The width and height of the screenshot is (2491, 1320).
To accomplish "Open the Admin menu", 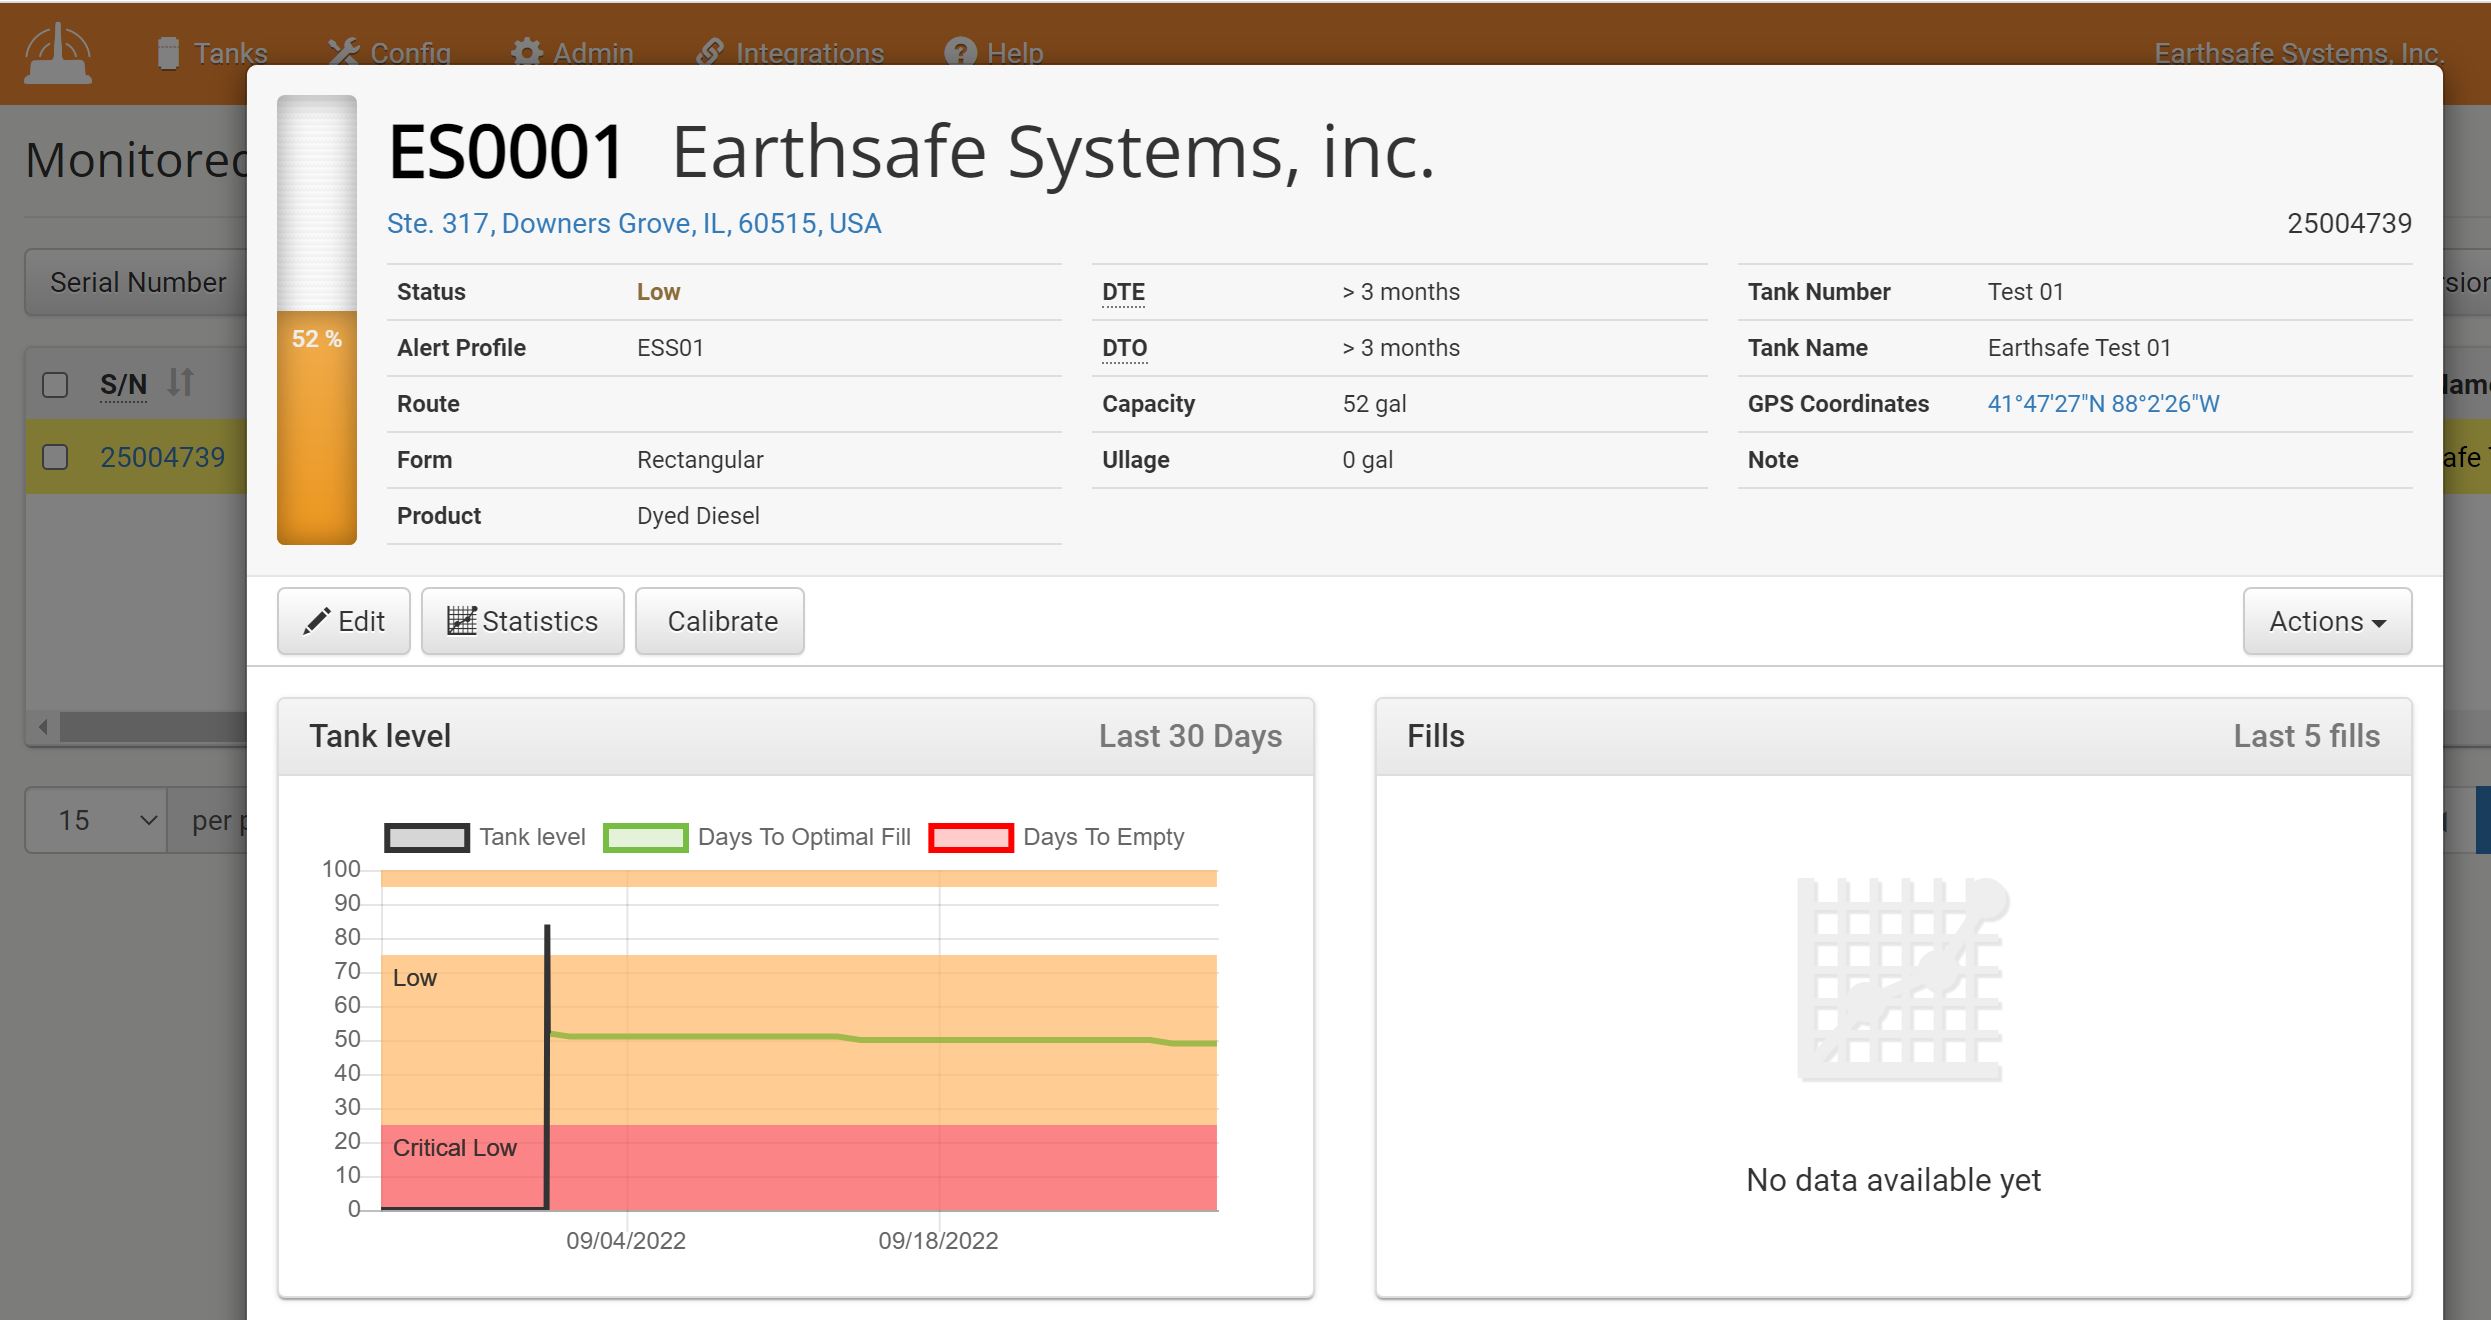I will coord(572,53).
